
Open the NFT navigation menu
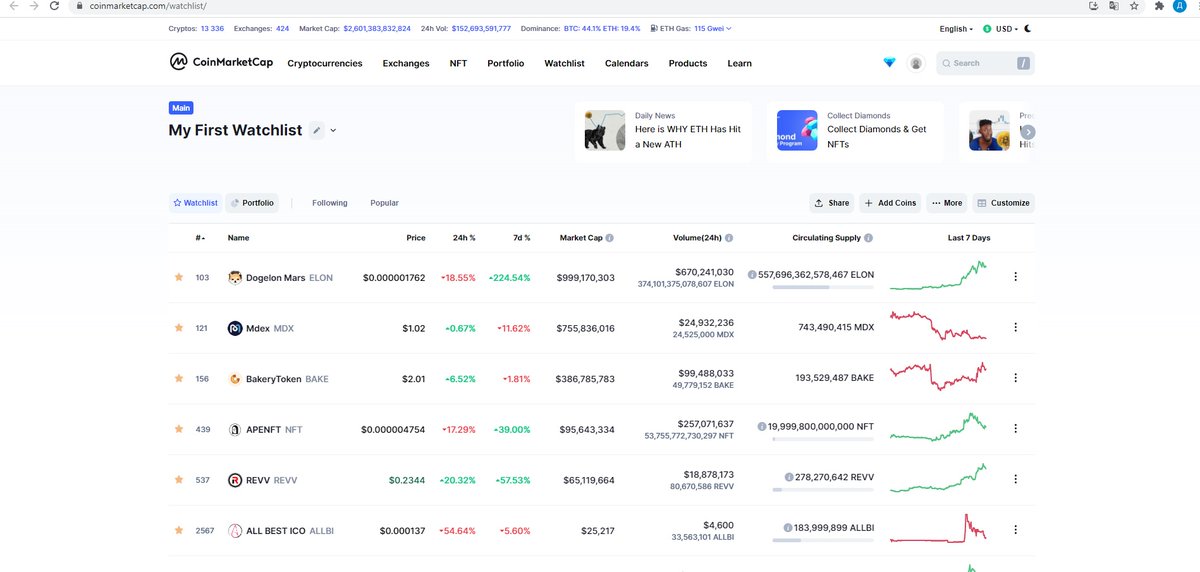pos(458,63)
